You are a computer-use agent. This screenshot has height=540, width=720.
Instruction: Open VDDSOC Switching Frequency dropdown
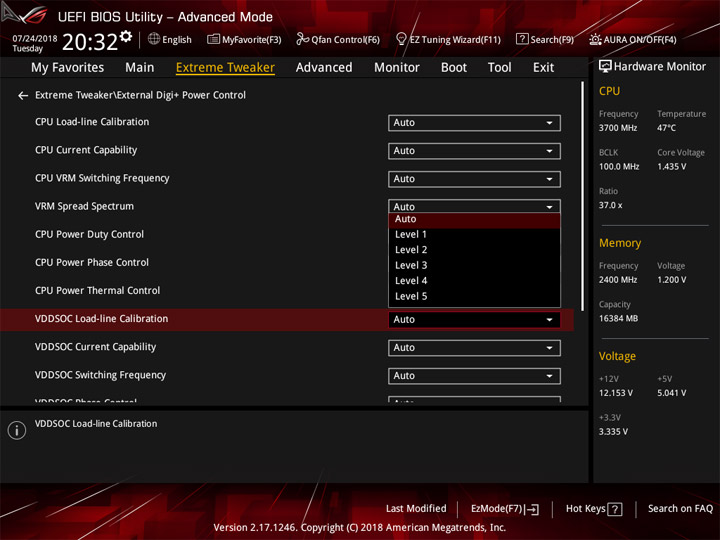coord(474,376)
